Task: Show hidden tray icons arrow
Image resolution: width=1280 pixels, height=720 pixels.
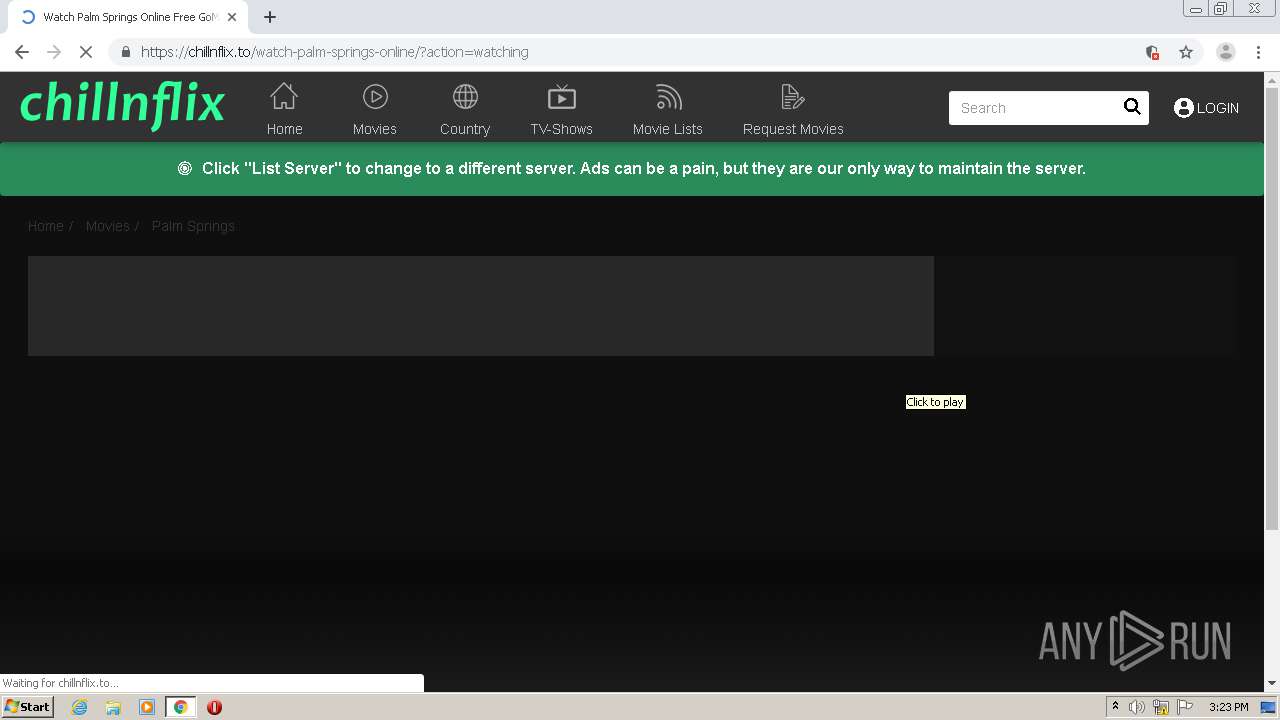Action: pyautogui.click(x=1115, y=707)
